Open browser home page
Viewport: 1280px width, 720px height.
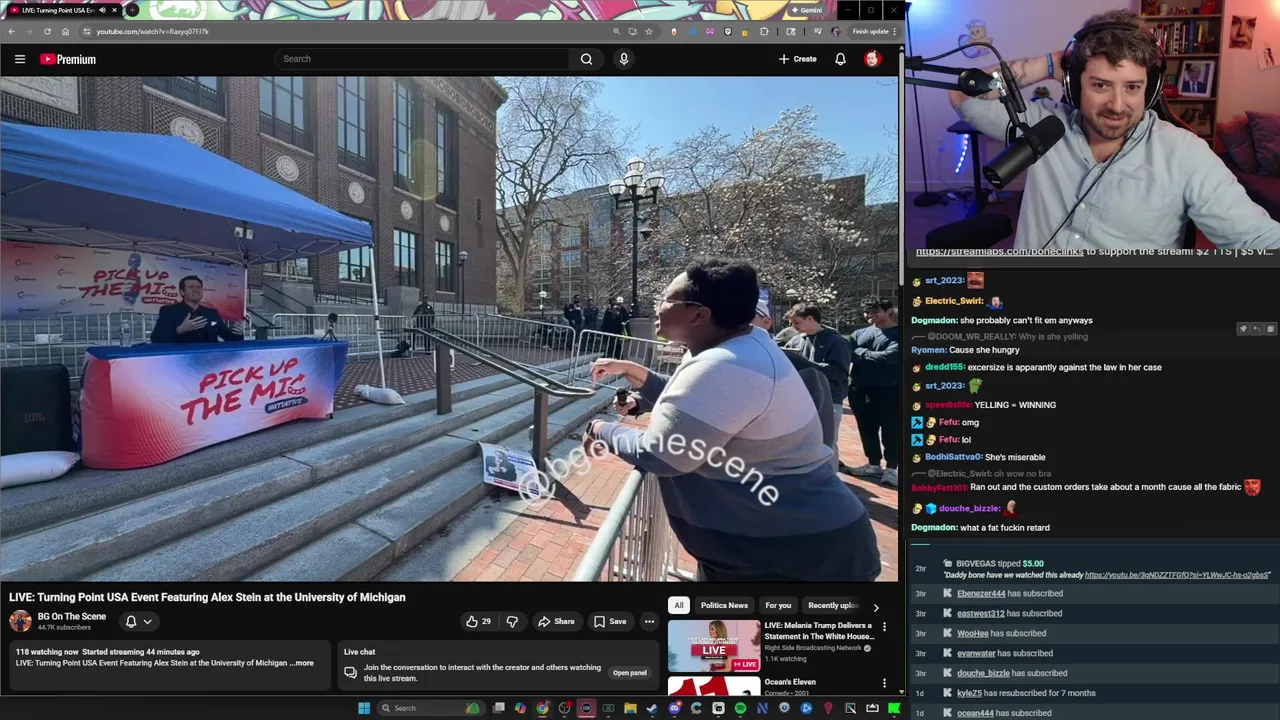point(65,31)
